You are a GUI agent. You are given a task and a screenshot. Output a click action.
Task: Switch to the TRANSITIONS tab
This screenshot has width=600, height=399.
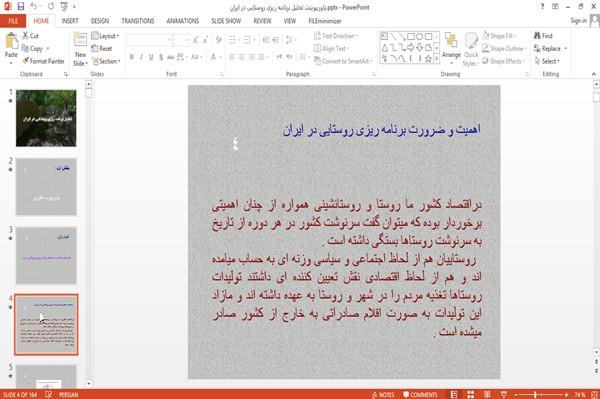(x=138, y=21)
